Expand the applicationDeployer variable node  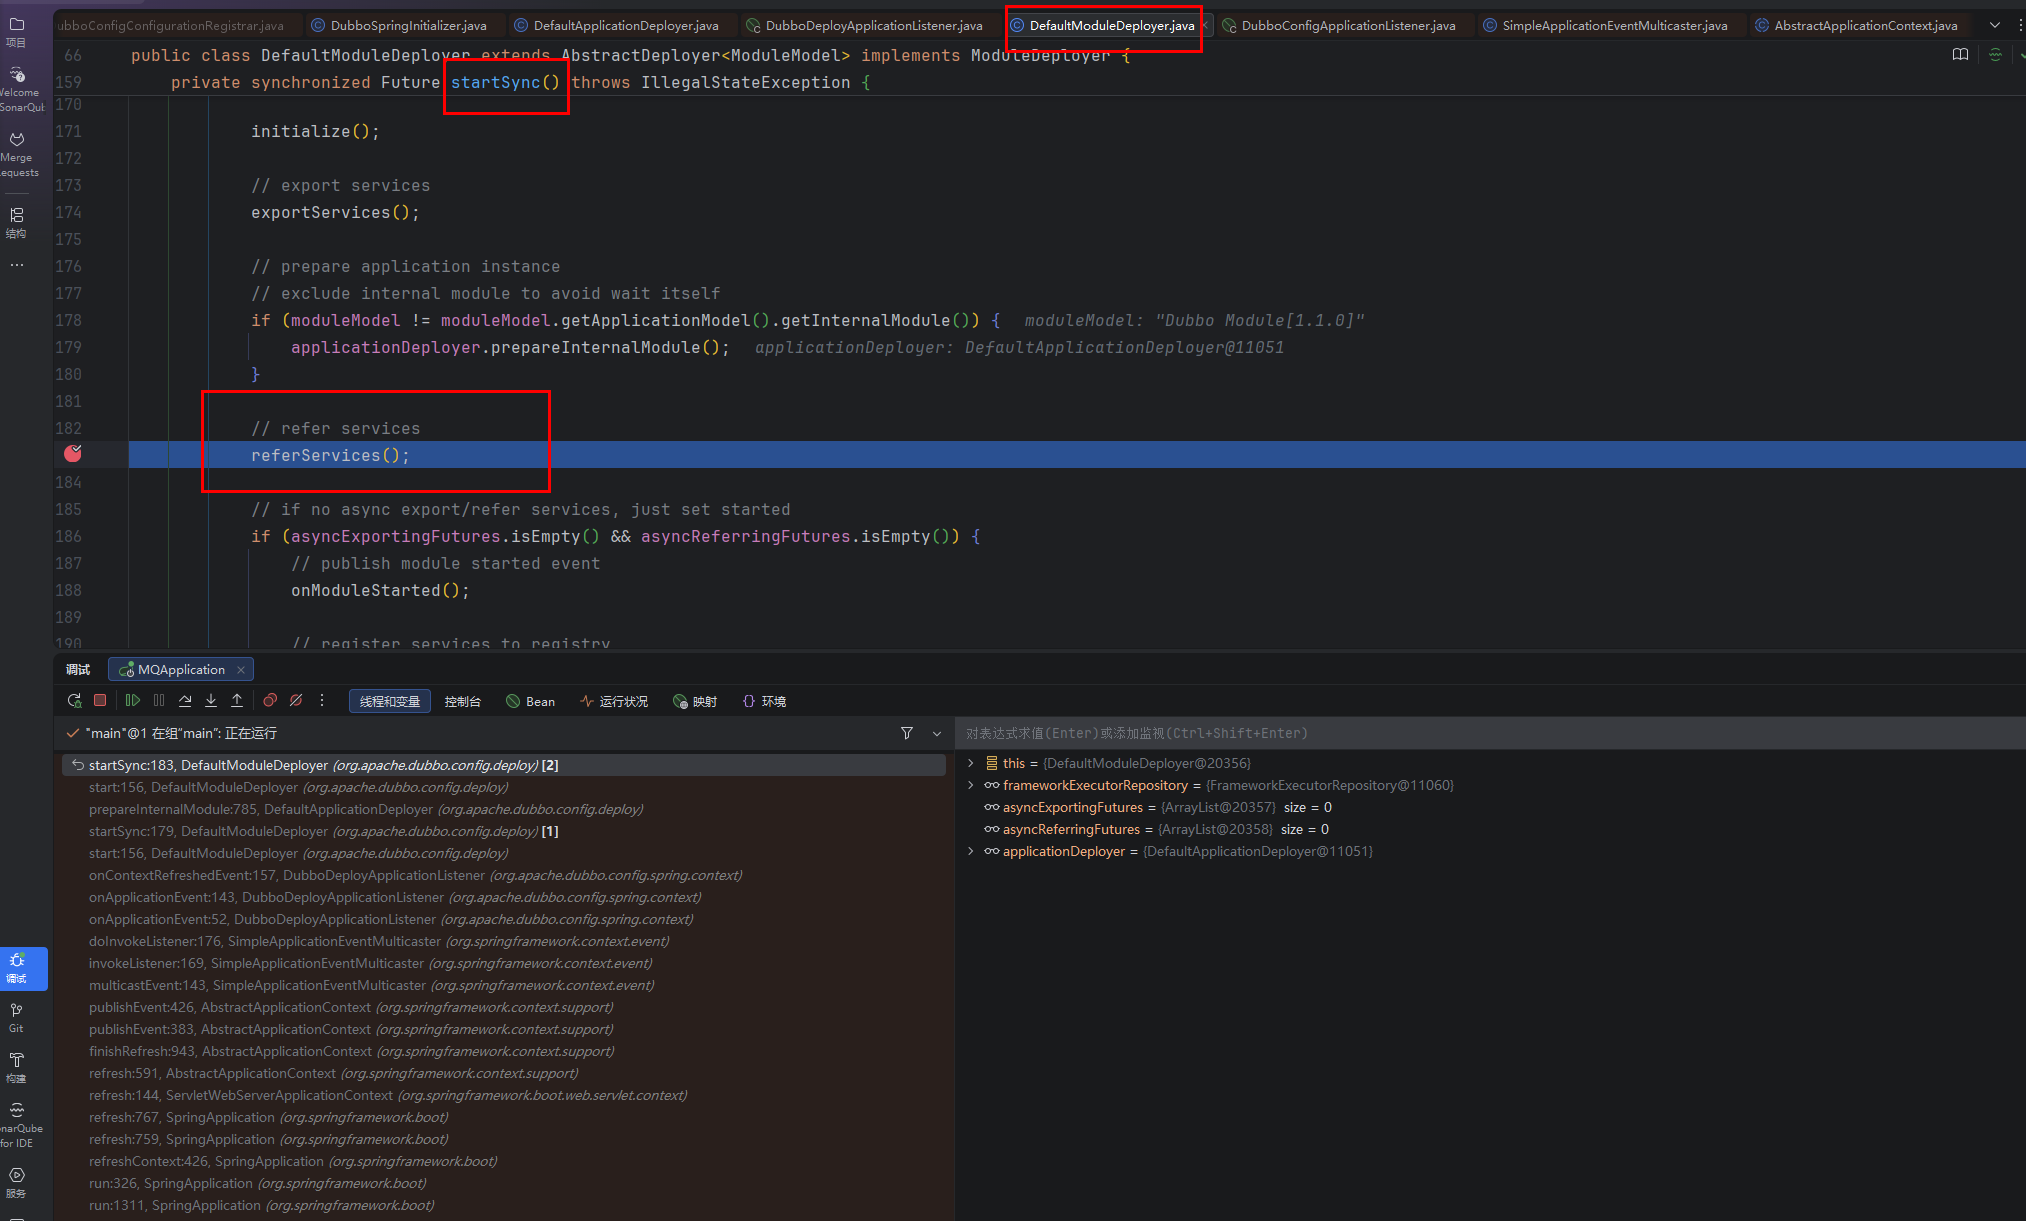(x=970, y=851)
